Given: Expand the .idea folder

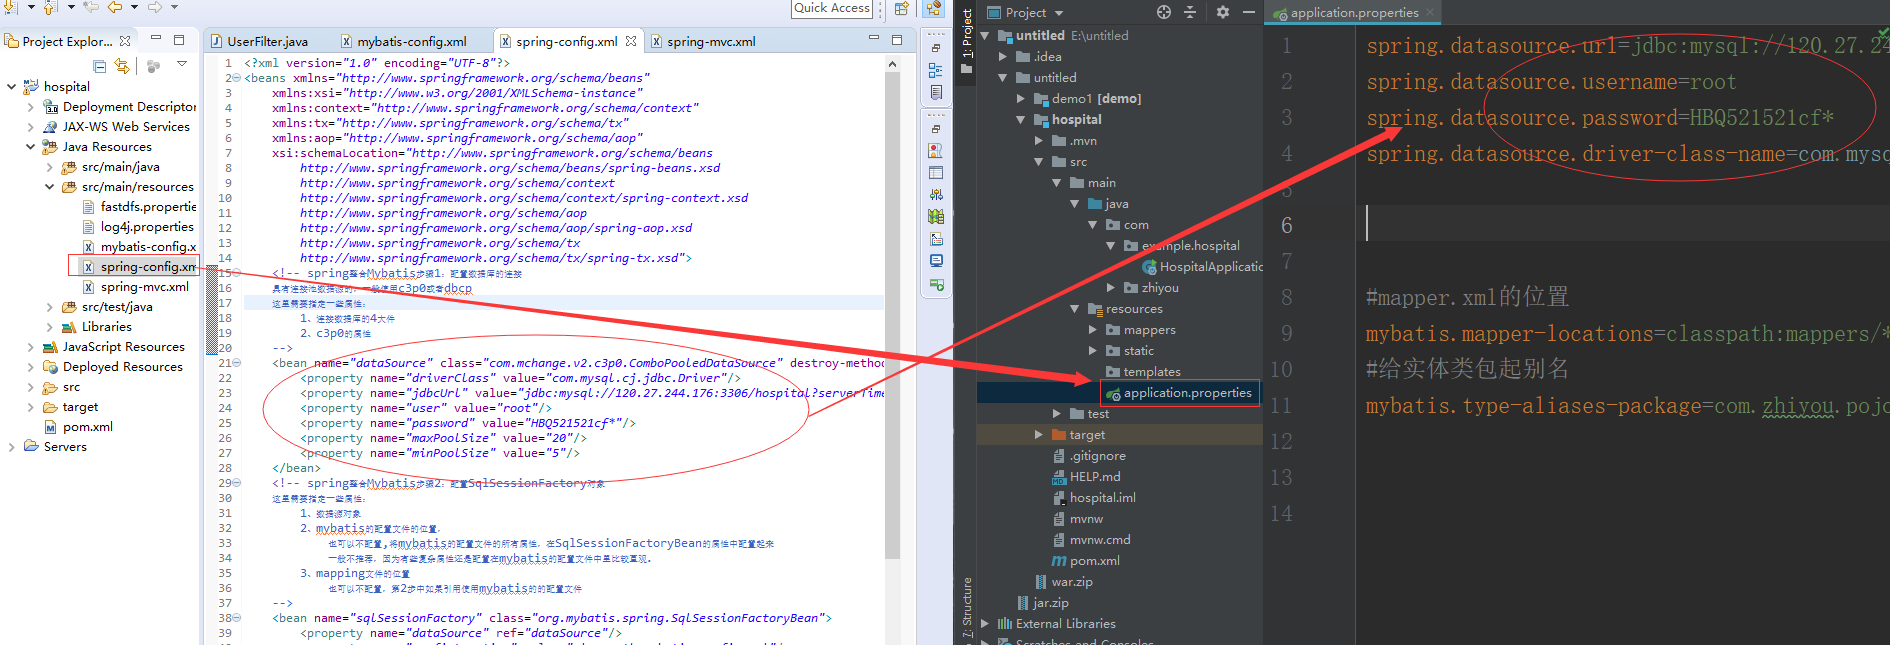Looking at the screenshot, I should pyautogui.click(x=1003, y=56).
